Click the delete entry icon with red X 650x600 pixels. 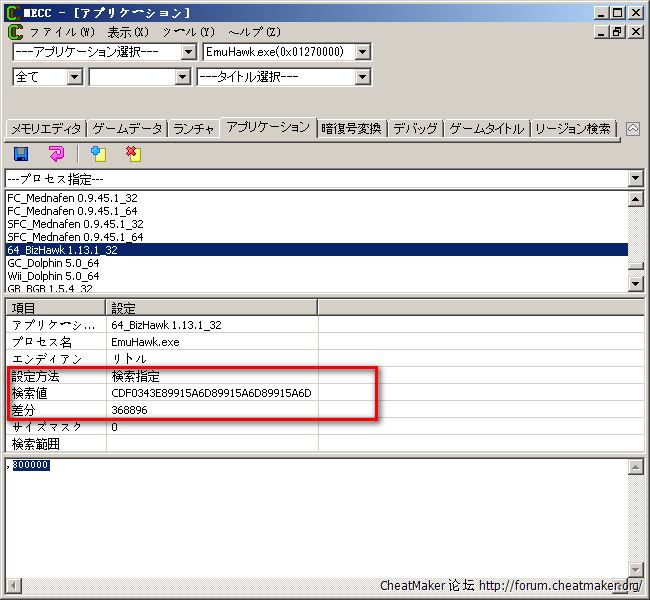pos(133,154)
